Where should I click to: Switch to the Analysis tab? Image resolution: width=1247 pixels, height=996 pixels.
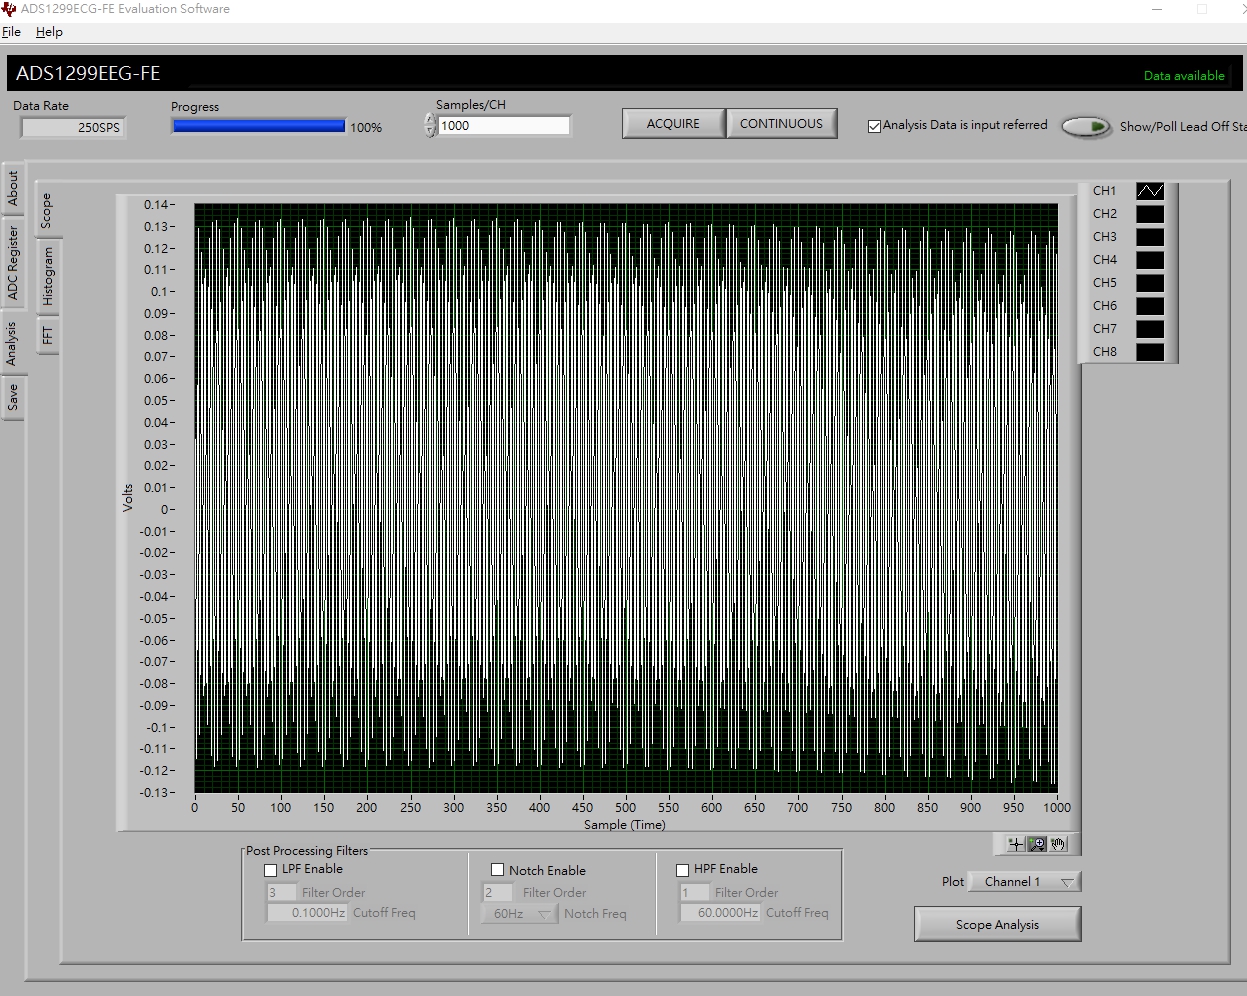[x=12, y=343]
